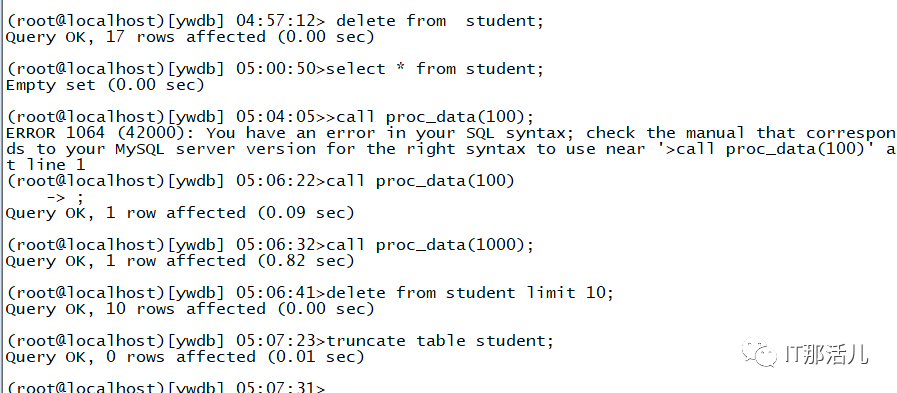Screen dimensions: 897x393
Task: Click the 'Query OK, 17 rows affected' line
Action: [x=190, y=37]
